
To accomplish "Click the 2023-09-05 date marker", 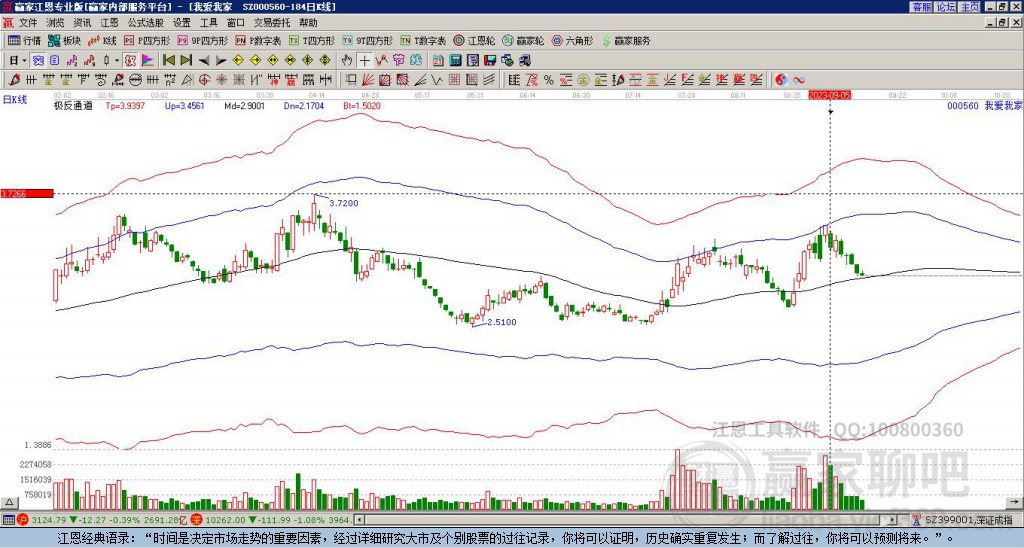I will click(x=830, y=95).
